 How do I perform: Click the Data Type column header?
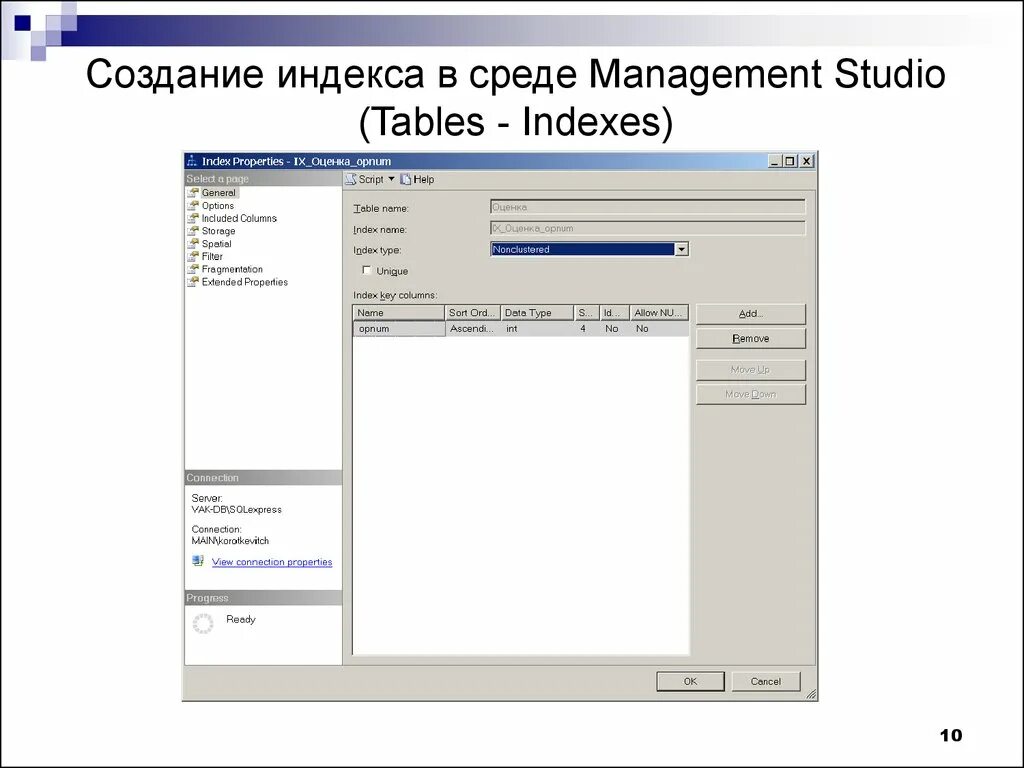point(537,313)
